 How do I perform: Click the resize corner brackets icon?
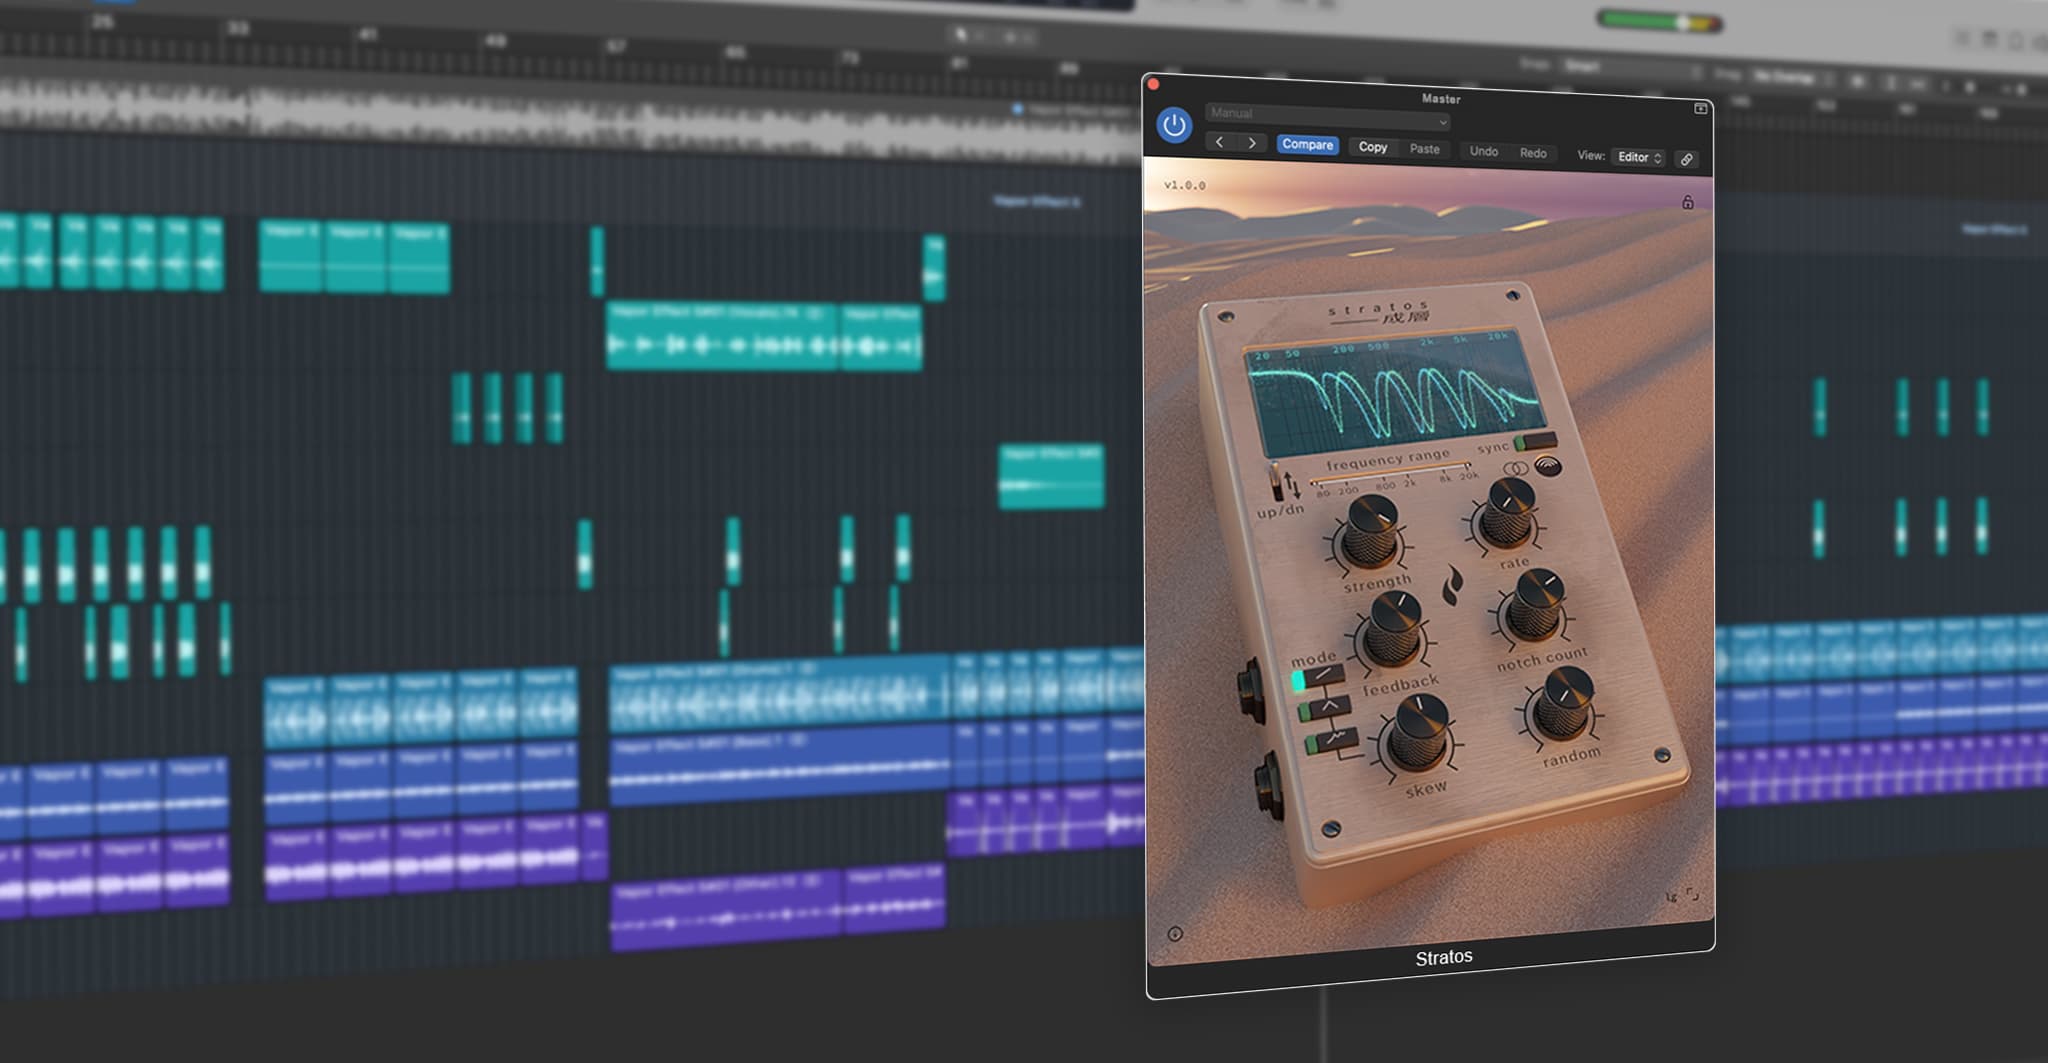click(1692, 894)
